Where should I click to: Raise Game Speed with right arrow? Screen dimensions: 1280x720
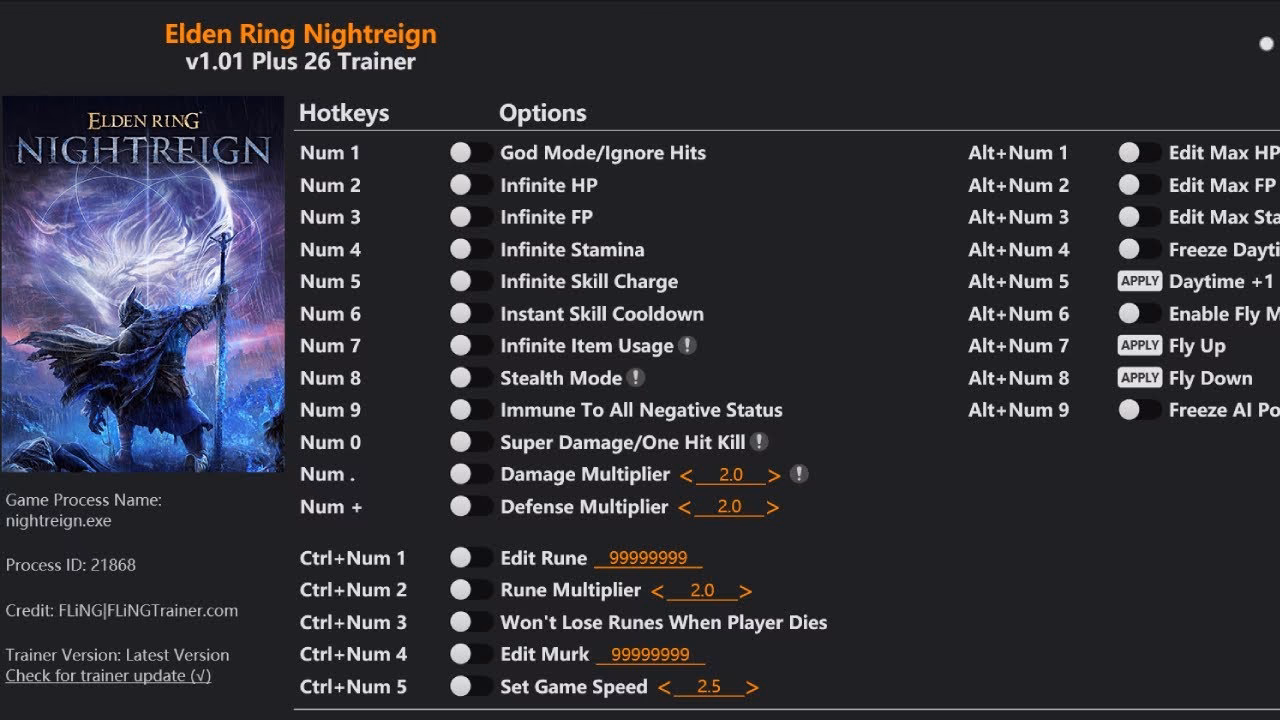(x=752, y=688)
